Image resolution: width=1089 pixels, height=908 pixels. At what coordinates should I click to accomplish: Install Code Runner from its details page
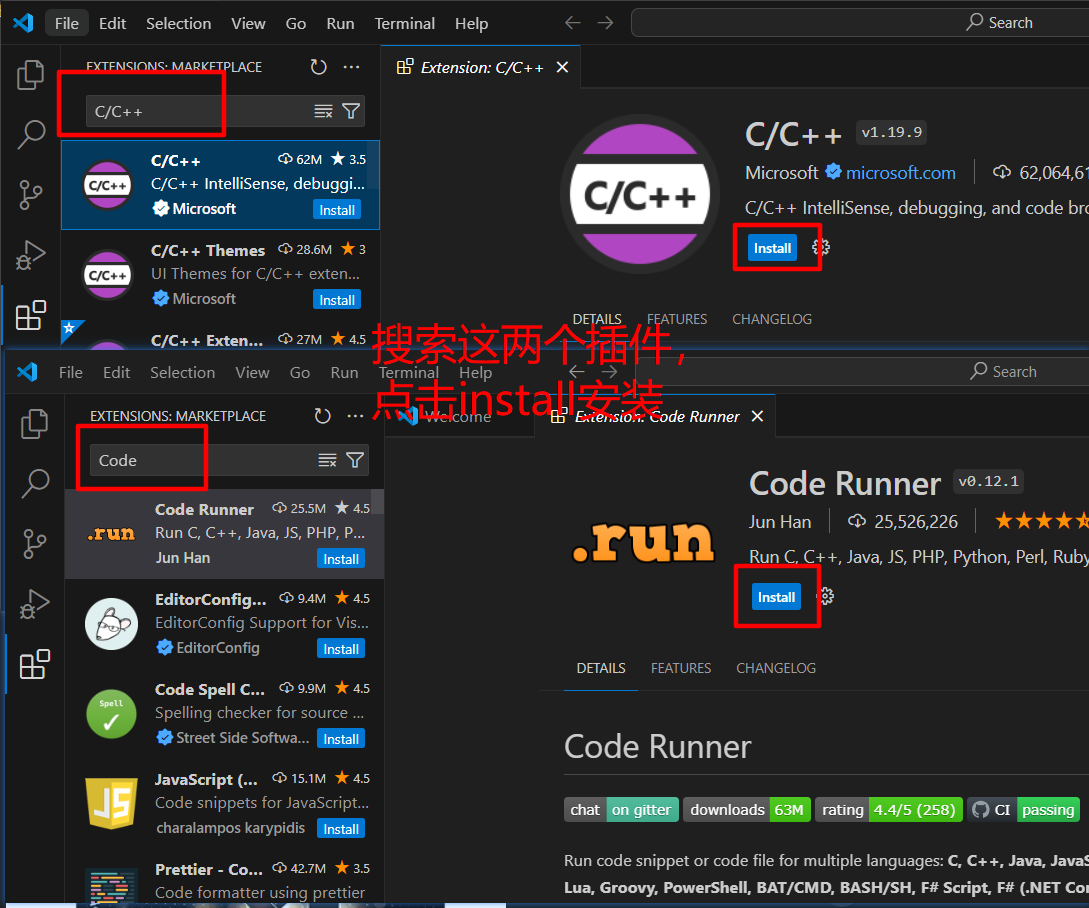click(x=776, y=597)
